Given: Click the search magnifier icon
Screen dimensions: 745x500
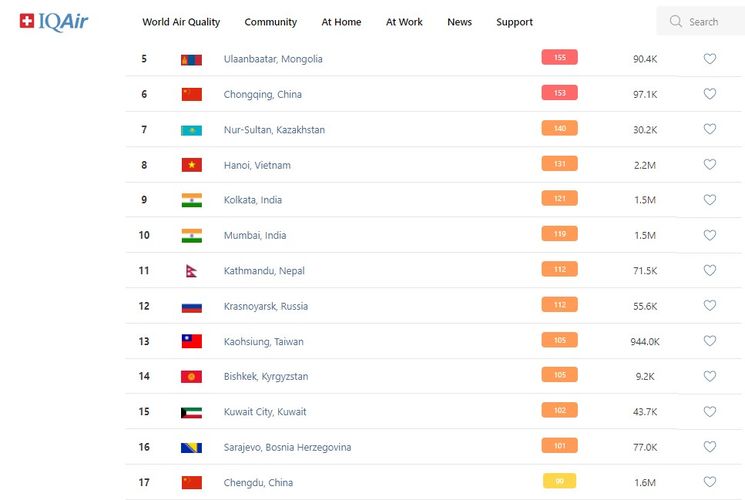Looking at the screenshot, I should pos(676,21).
